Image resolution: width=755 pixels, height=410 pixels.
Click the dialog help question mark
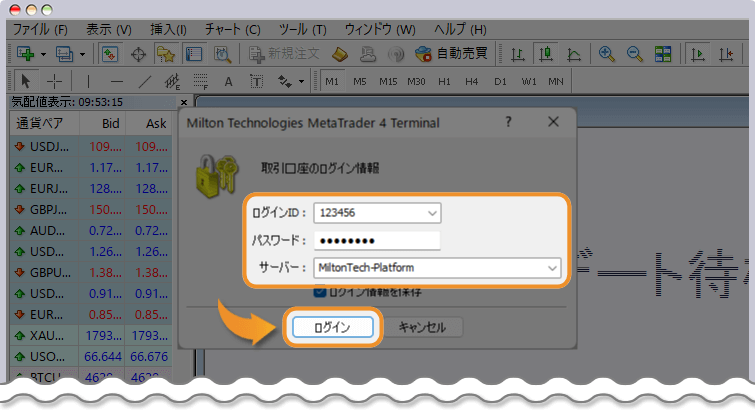508,122
